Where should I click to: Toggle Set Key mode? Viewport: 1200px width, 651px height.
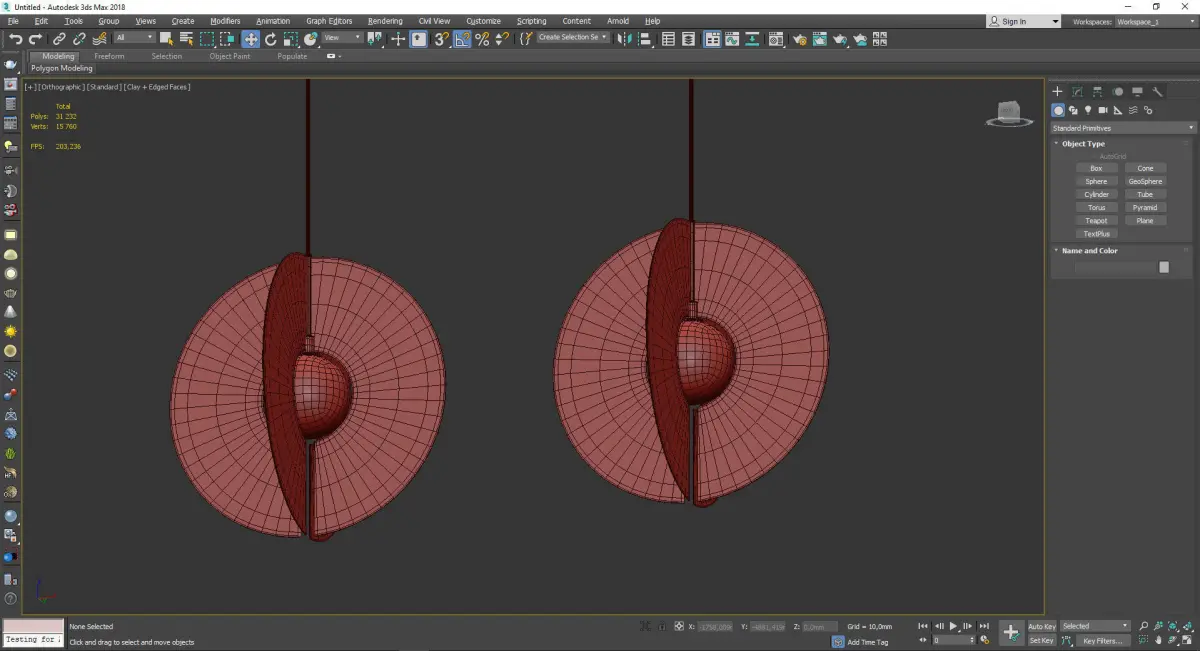click(x=1041, y=640)
